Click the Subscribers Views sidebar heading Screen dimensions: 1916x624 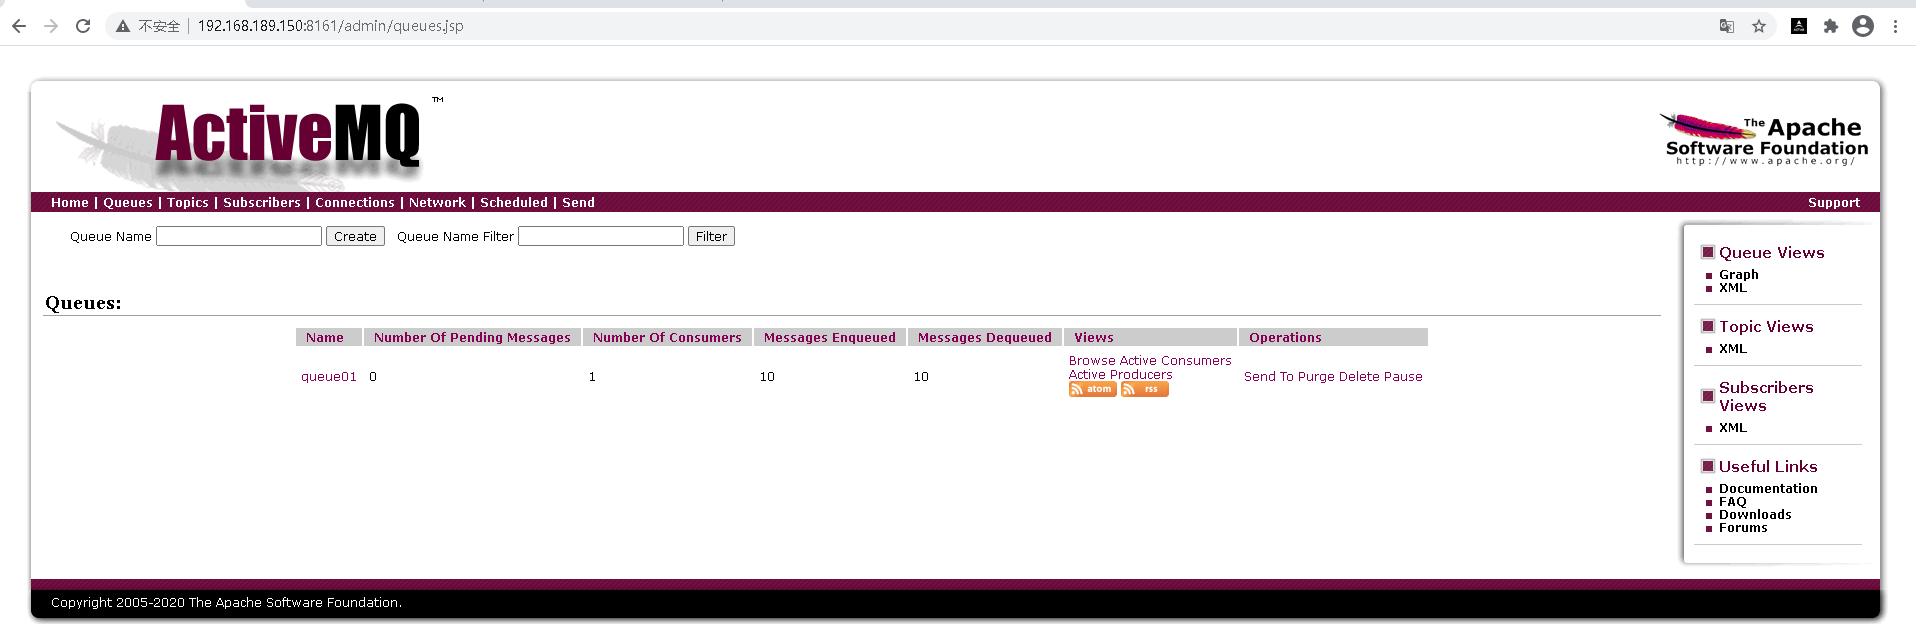(x=1766, y=396)
